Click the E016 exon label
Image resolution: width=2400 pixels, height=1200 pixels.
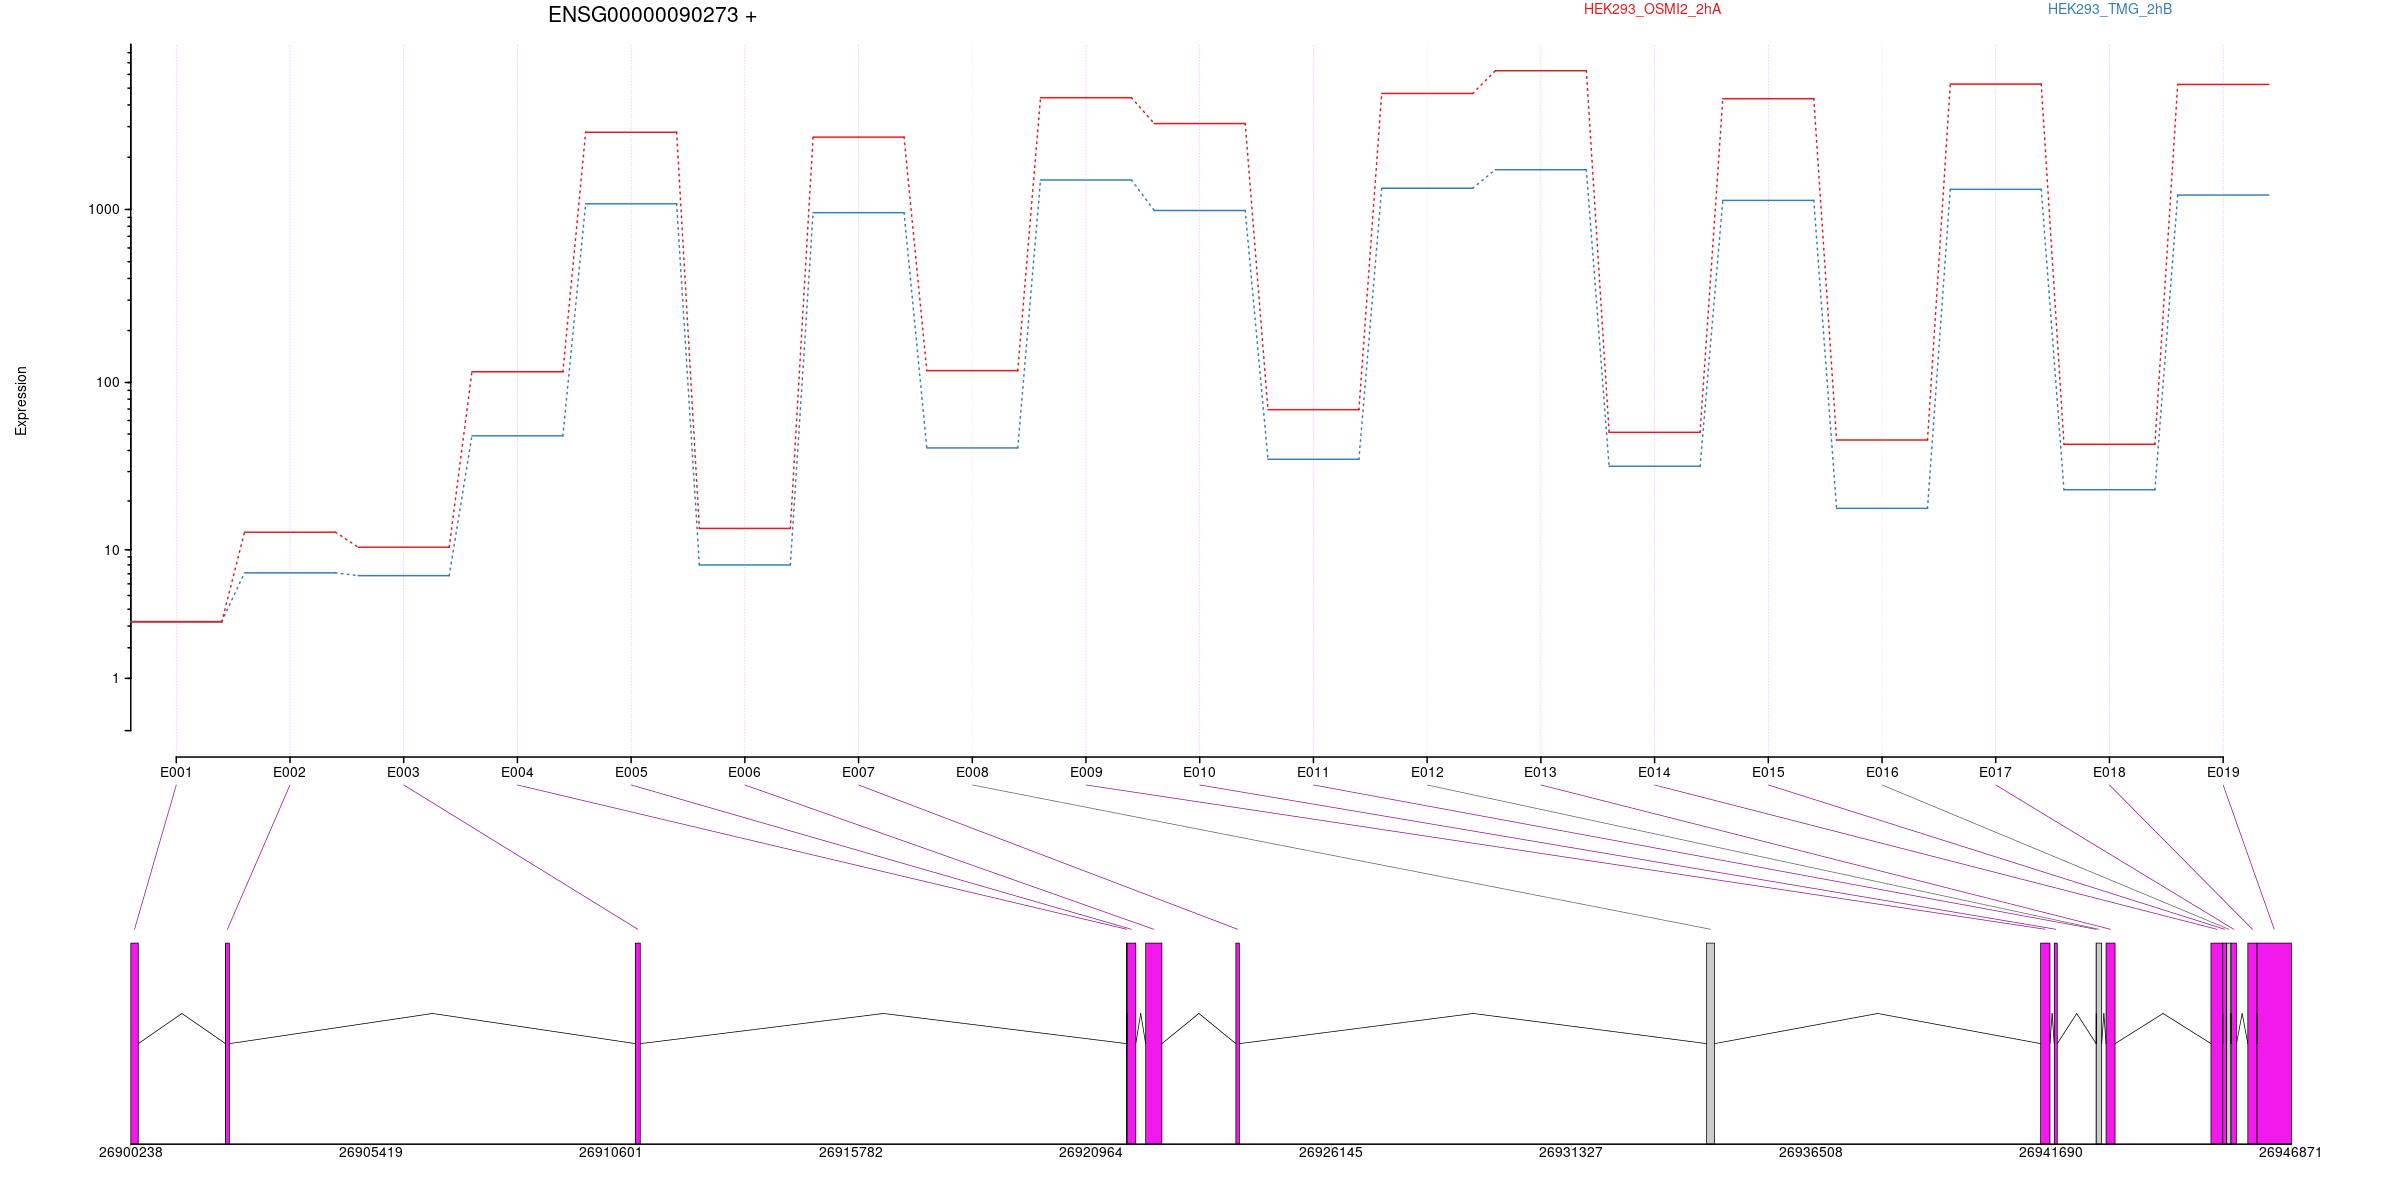tap(1882, 772)
